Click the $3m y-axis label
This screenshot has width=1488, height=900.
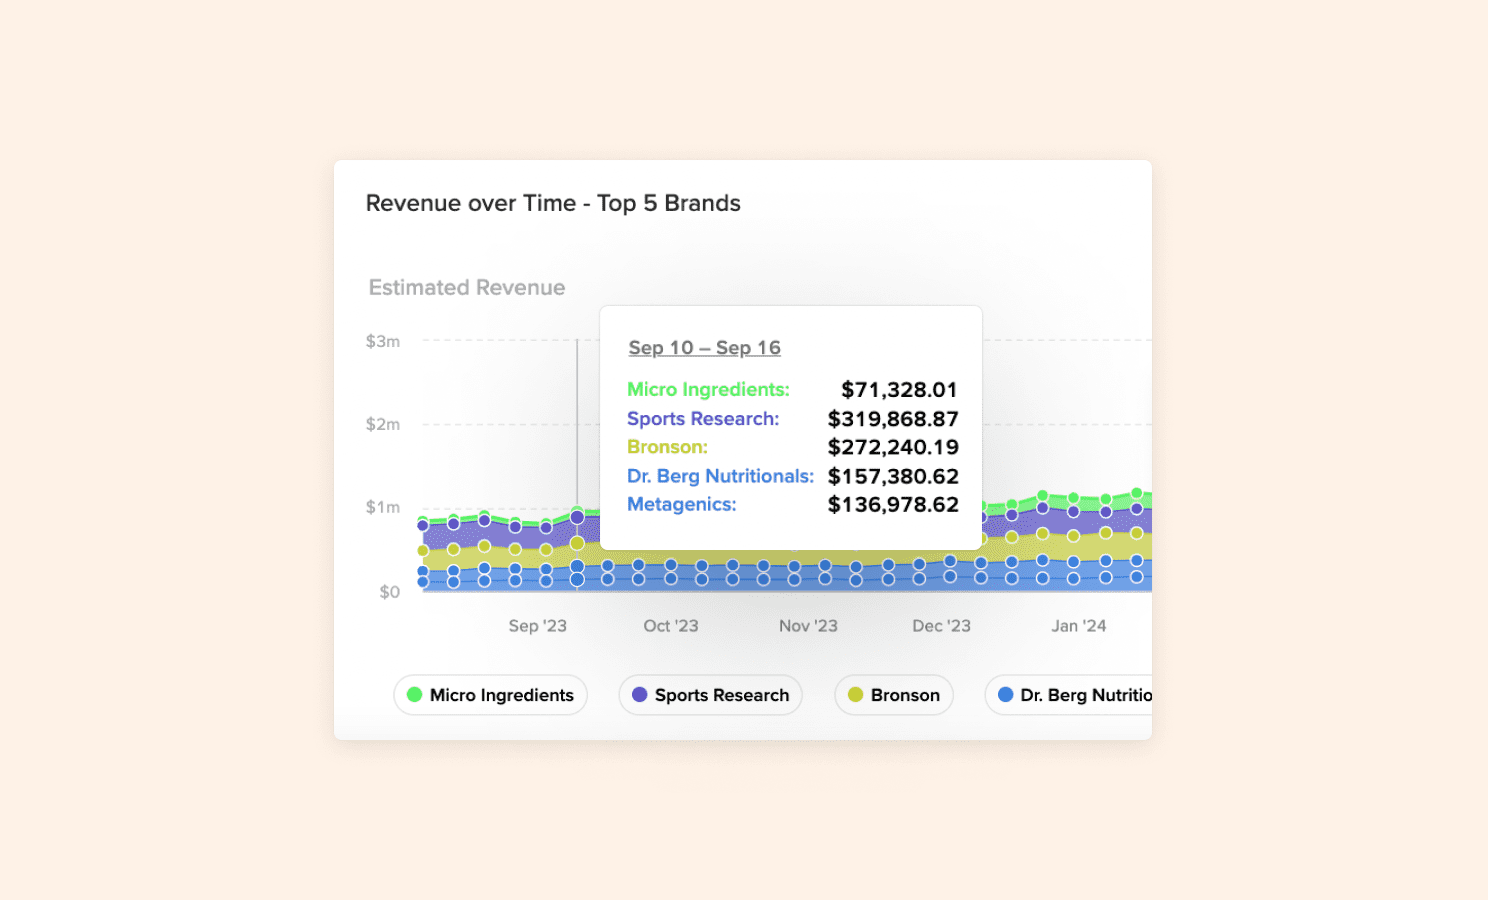click(x=383, y=341)
